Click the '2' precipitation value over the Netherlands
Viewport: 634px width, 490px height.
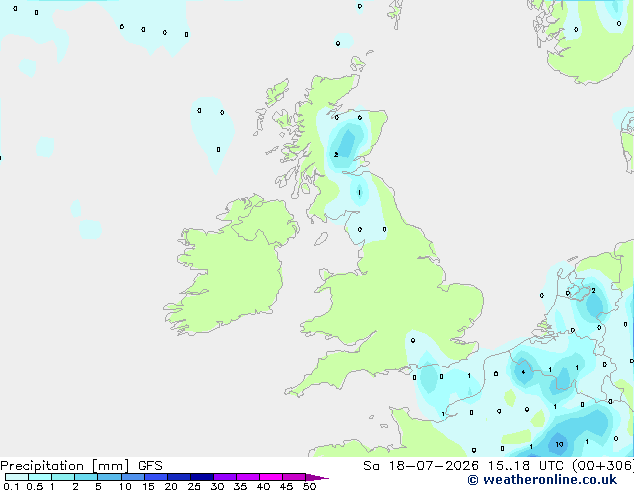(593, 290)
